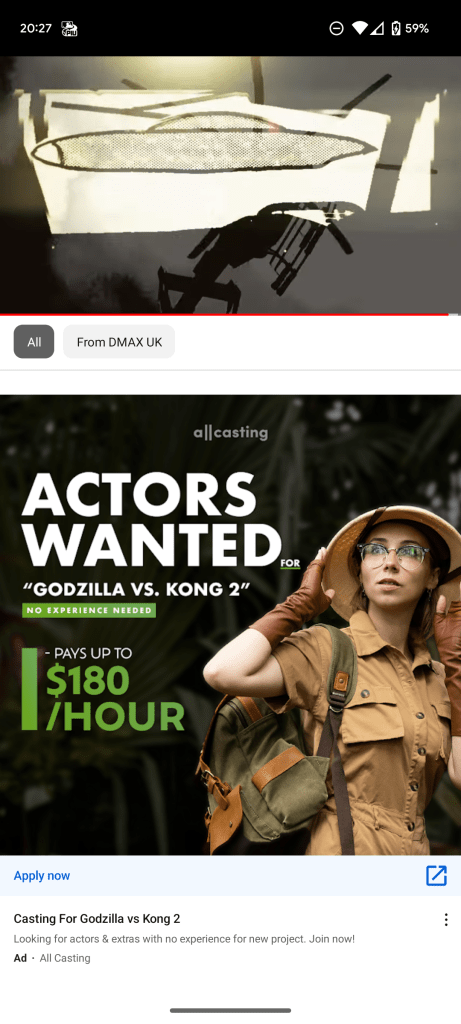Open the external link icon beside Apply now

click(x=436, y=876)
